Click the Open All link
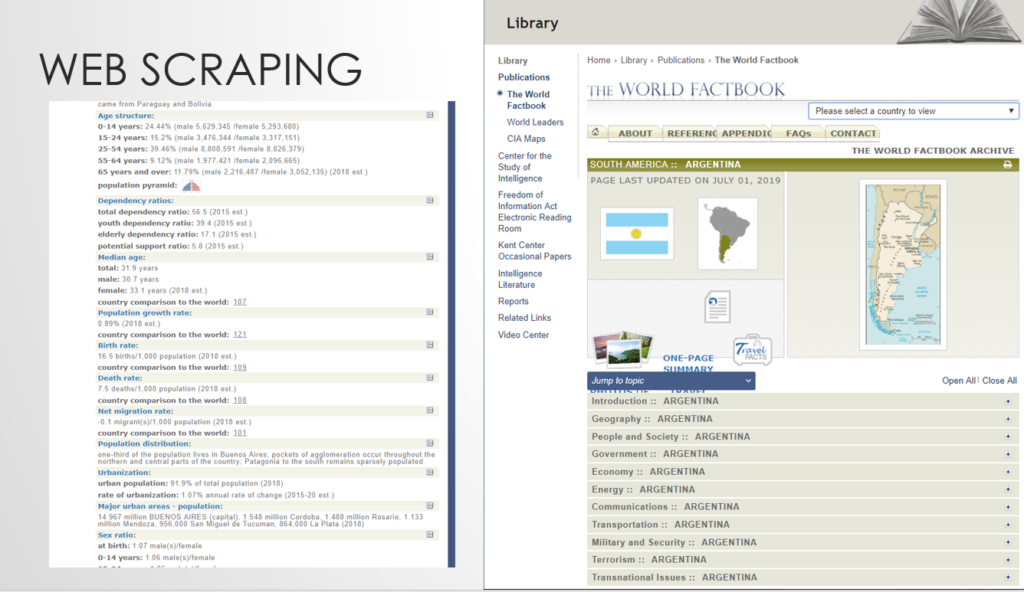 point(958,381)
